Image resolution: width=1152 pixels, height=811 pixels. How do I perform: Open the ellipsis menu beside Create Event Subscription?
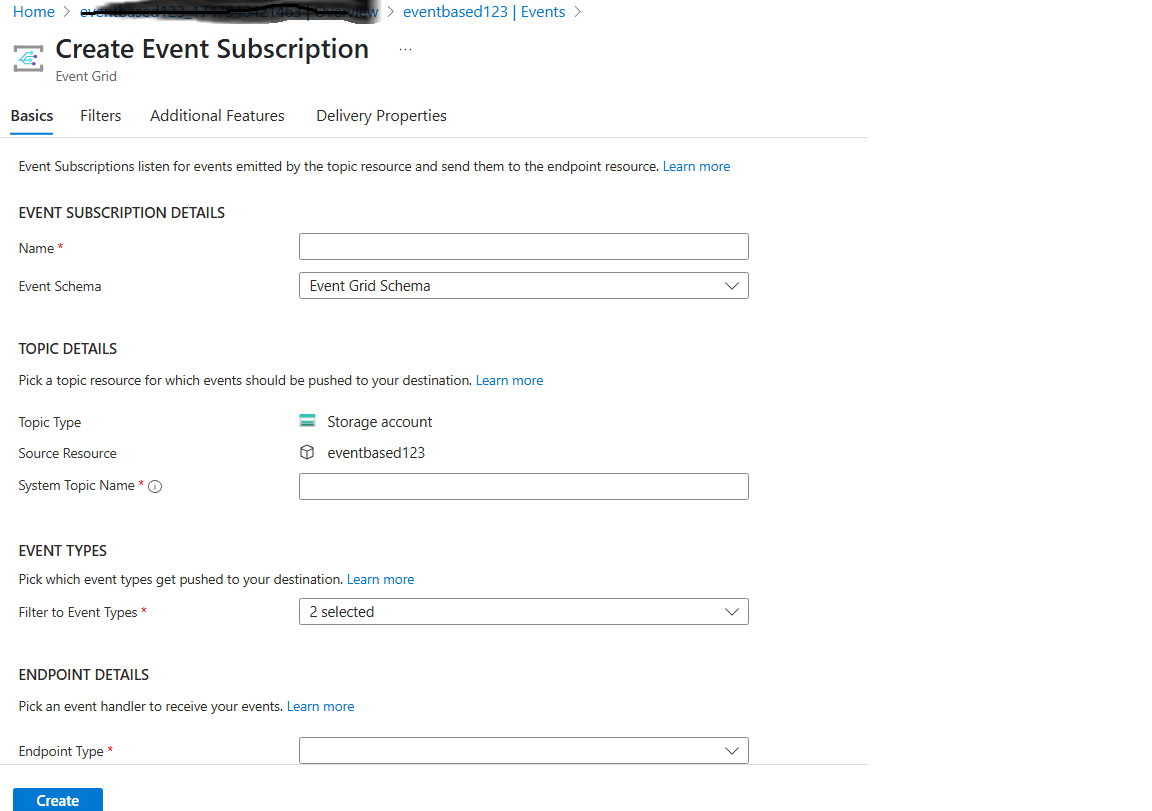405,47
